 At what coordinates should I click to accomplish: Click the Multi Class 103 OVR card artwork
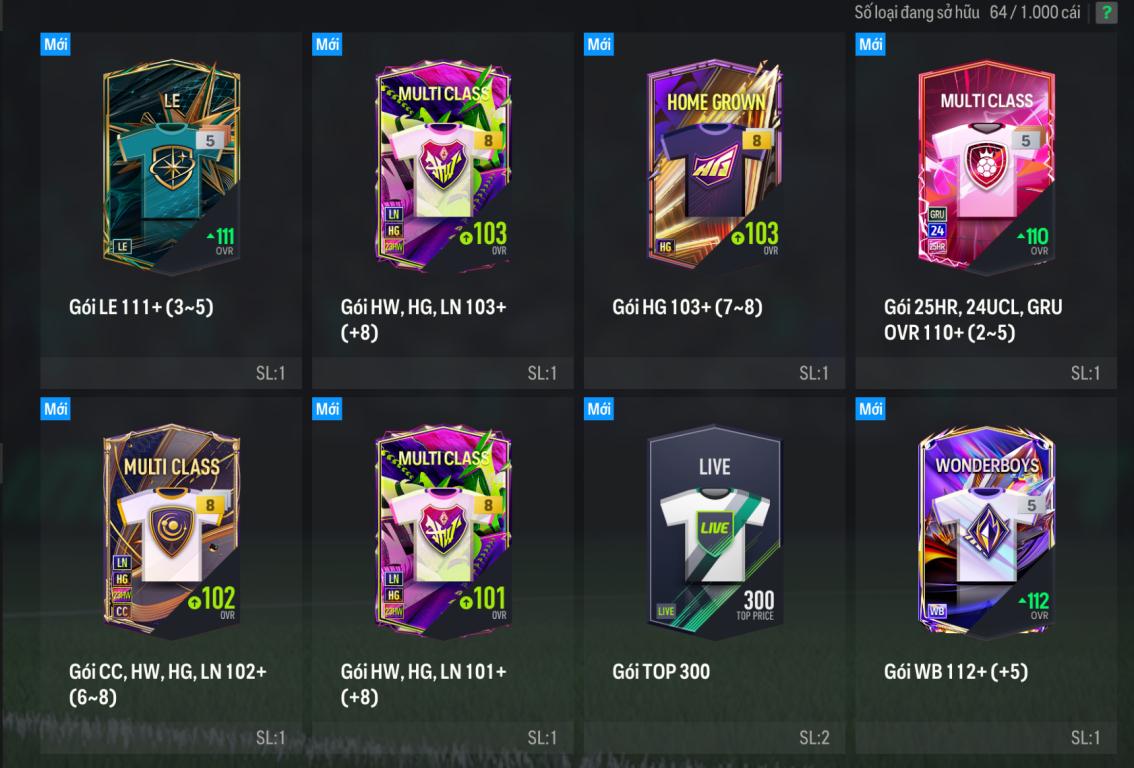pyautogui.click(x=443, y=166)
